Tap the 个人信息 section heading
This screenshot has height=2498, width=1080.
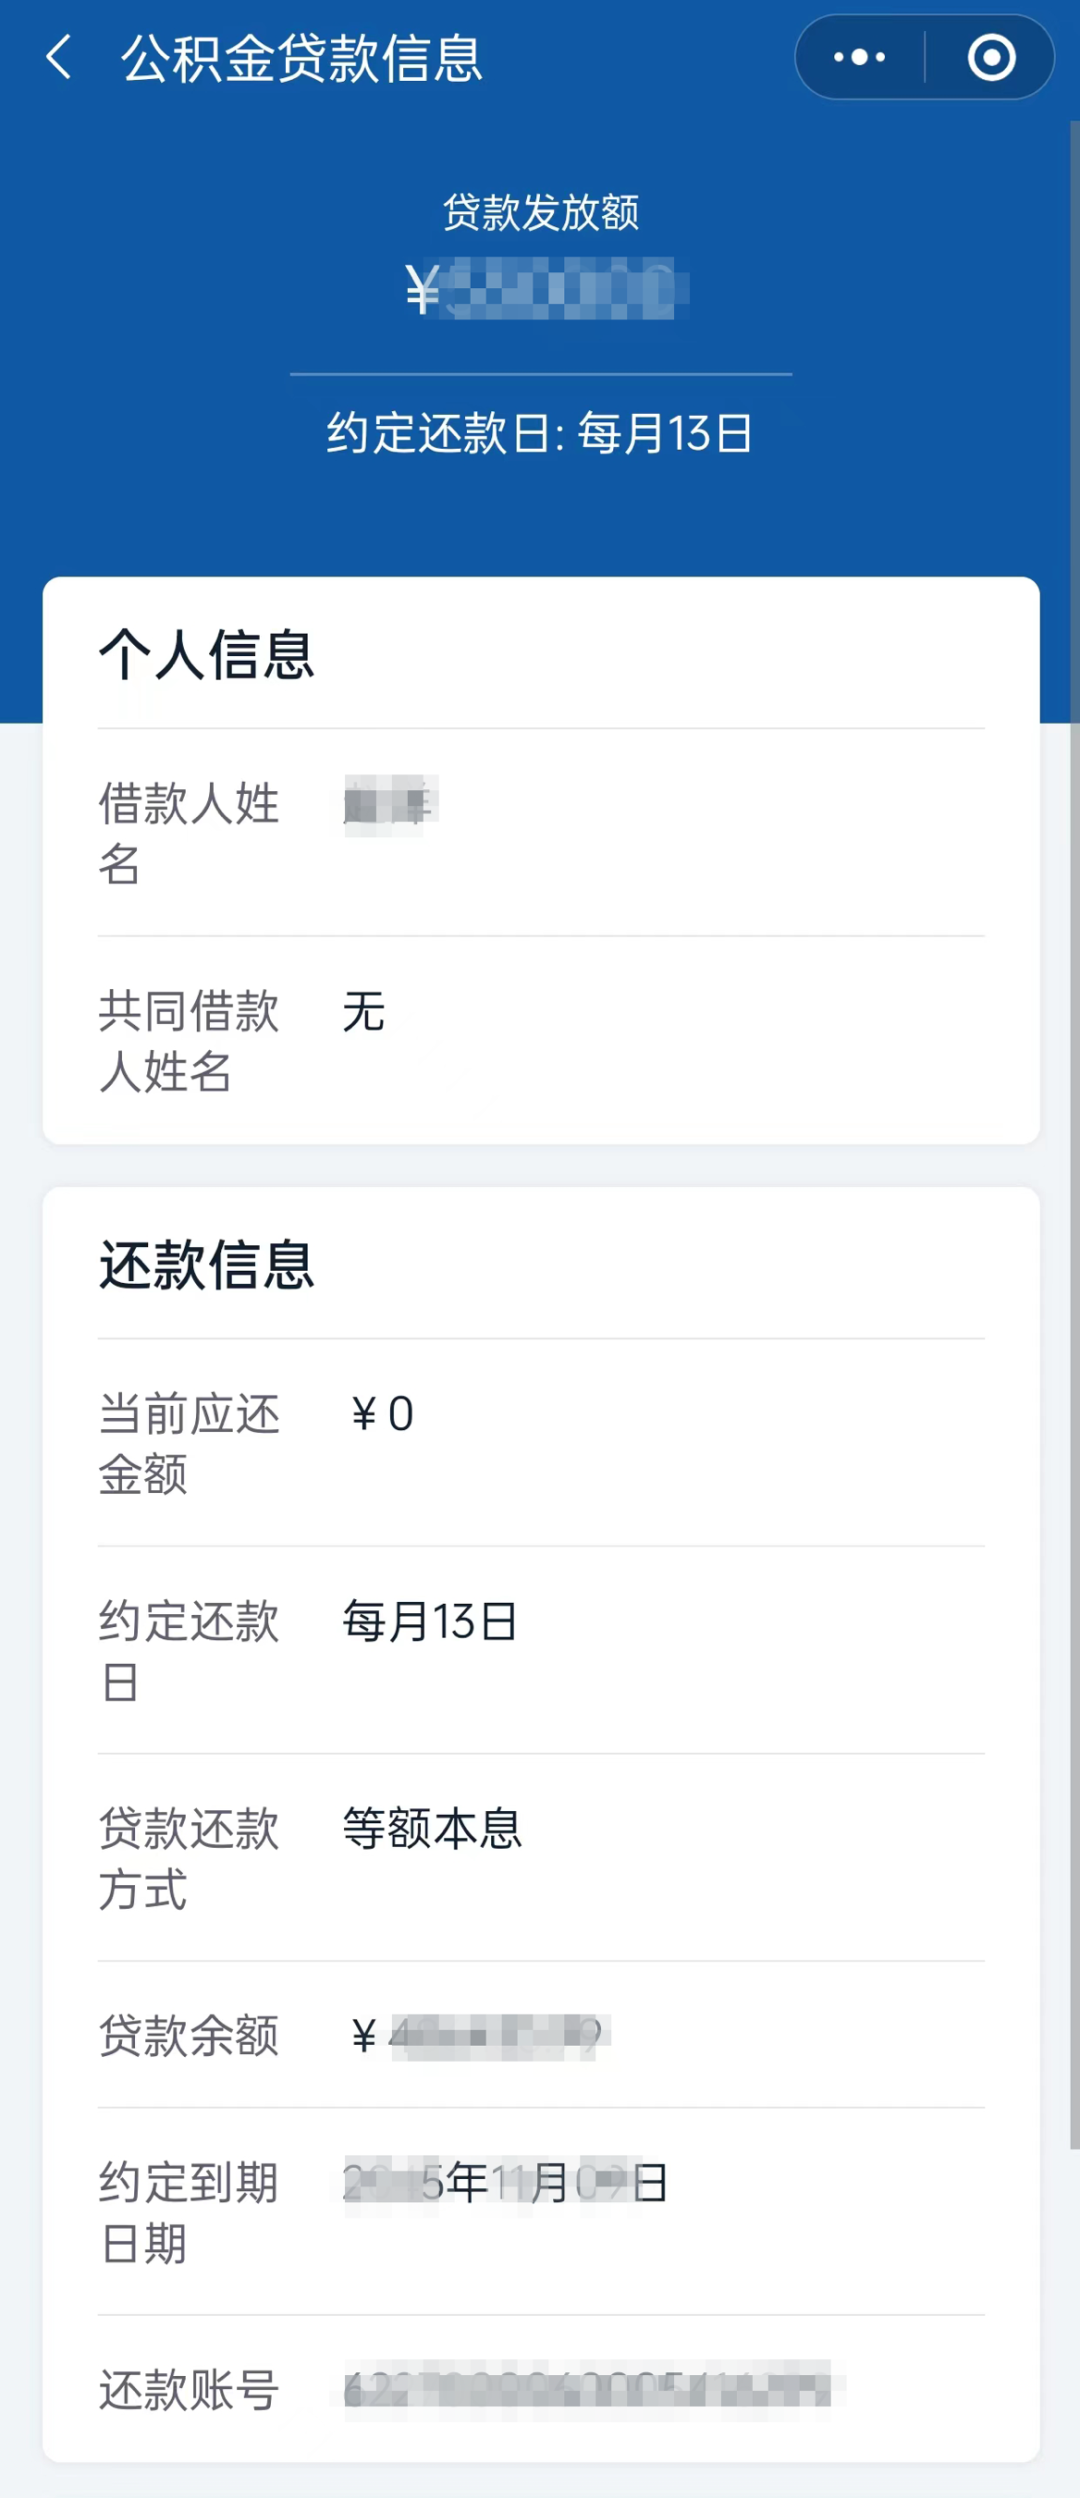[x=206, y=655]
